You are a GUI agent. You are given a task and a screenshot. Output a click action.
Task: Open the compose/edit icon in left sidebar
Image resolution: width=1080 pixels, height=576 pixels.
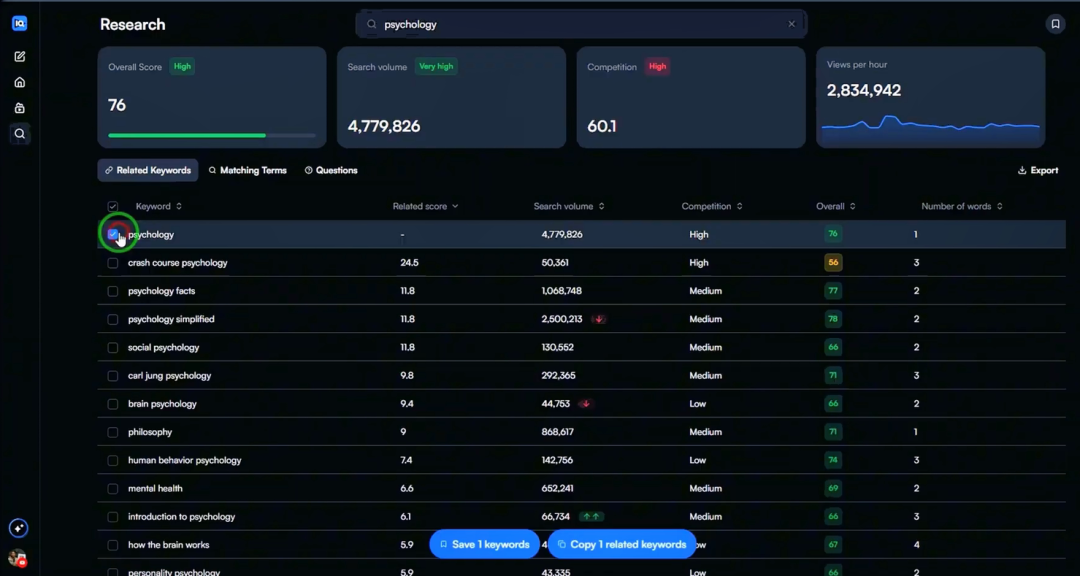point(19,56)
